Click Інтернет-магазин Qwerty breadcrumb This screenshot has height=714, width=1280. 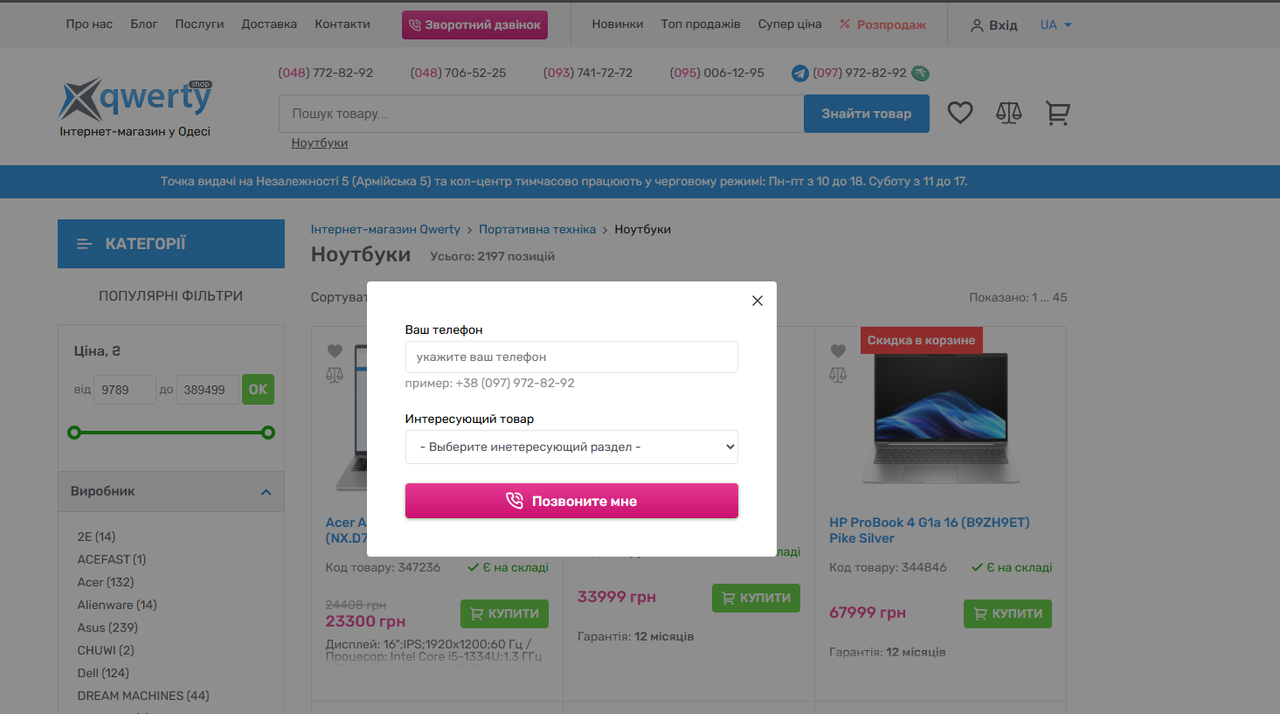point(385,229)
